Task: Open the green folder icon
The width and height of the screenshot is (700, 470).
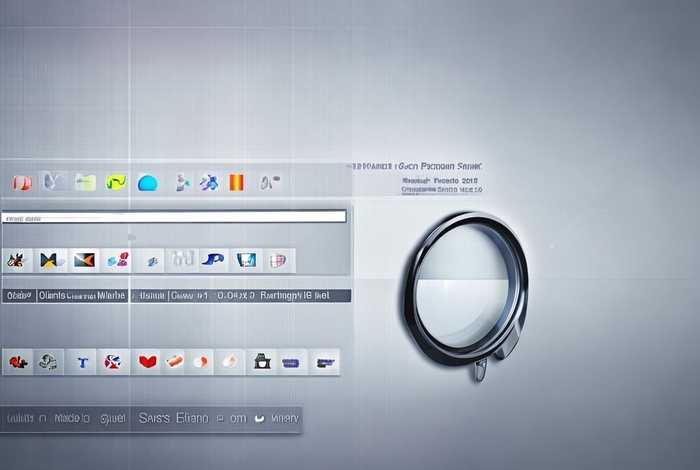Action: pyautogui.click(x=86, y=182)
